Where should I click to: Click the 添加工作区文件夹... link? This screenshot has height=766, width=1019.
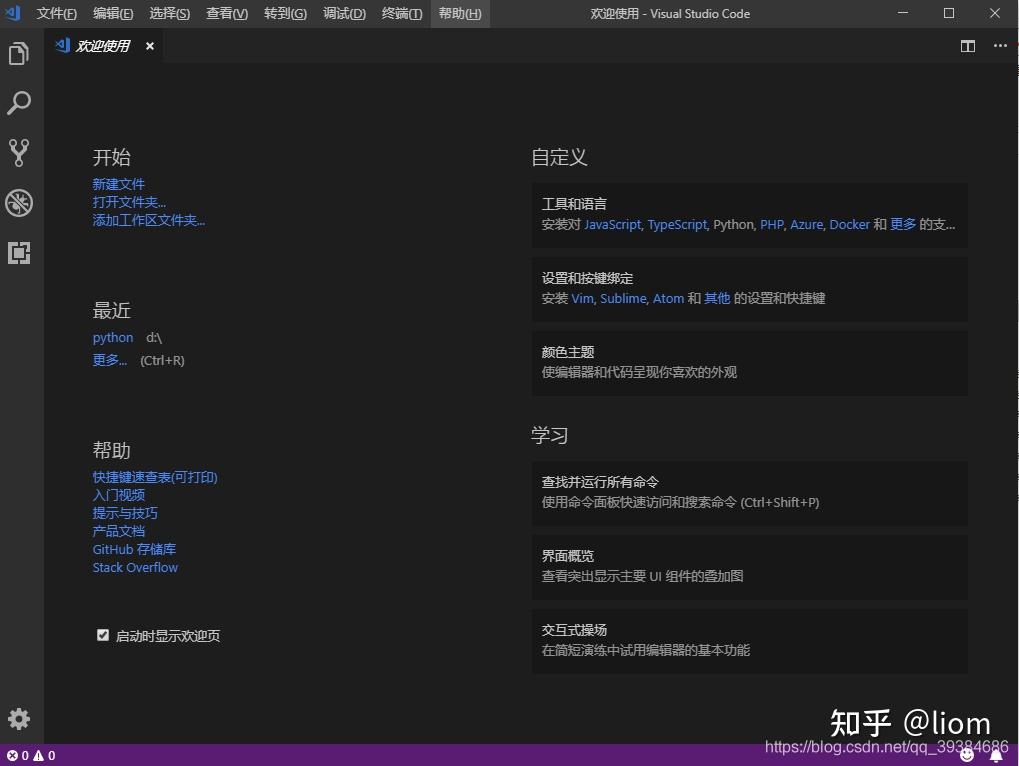pos(148,220)
